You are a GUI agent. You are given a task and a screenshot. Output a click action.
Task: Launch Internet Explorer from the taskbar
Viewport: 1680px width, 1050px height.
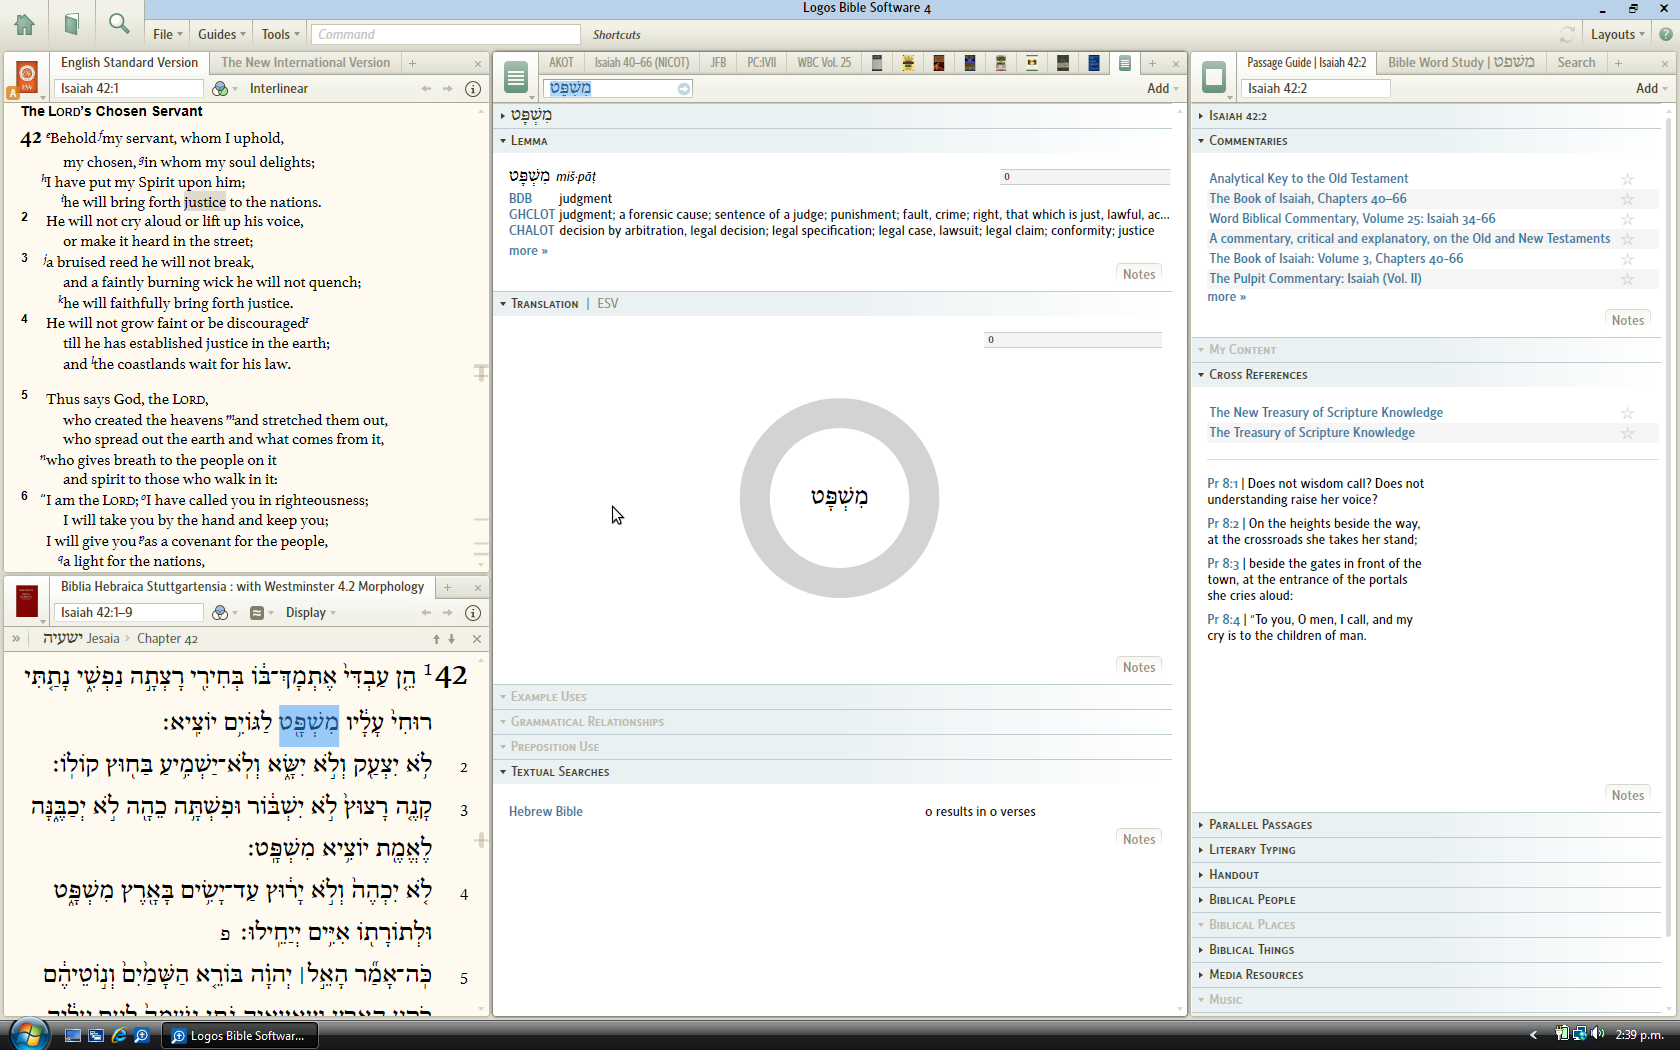[119, 1036]
